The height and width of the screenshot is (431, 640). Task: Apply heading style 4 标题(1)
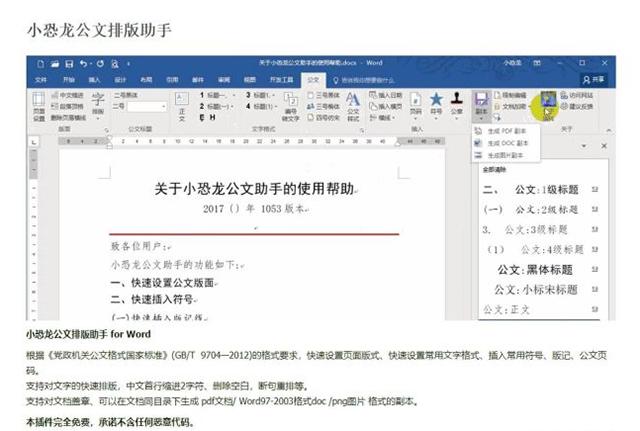(261, 107)
